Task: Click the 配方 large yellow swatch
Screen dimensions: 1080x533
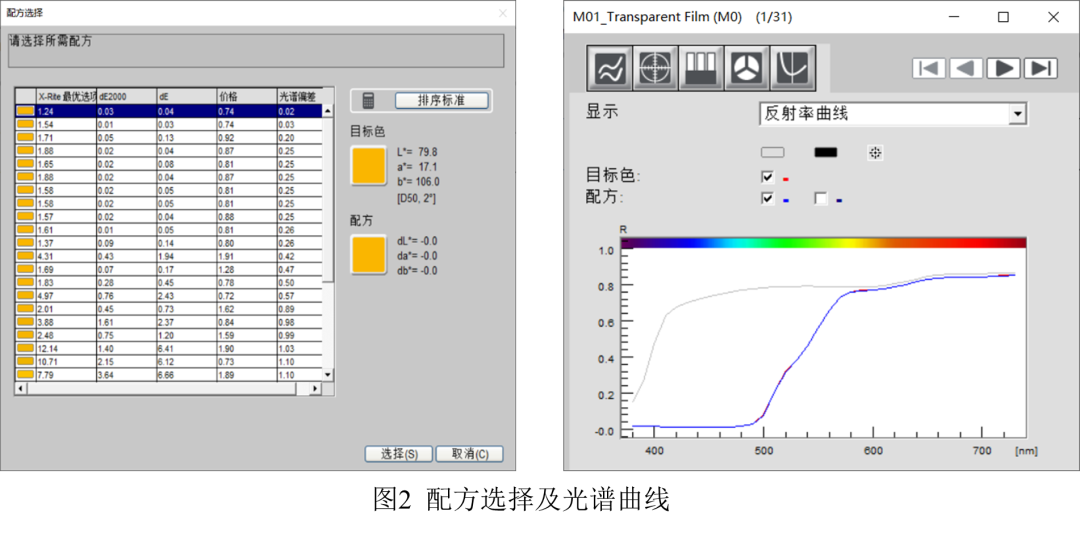Action: pos(368,255)
